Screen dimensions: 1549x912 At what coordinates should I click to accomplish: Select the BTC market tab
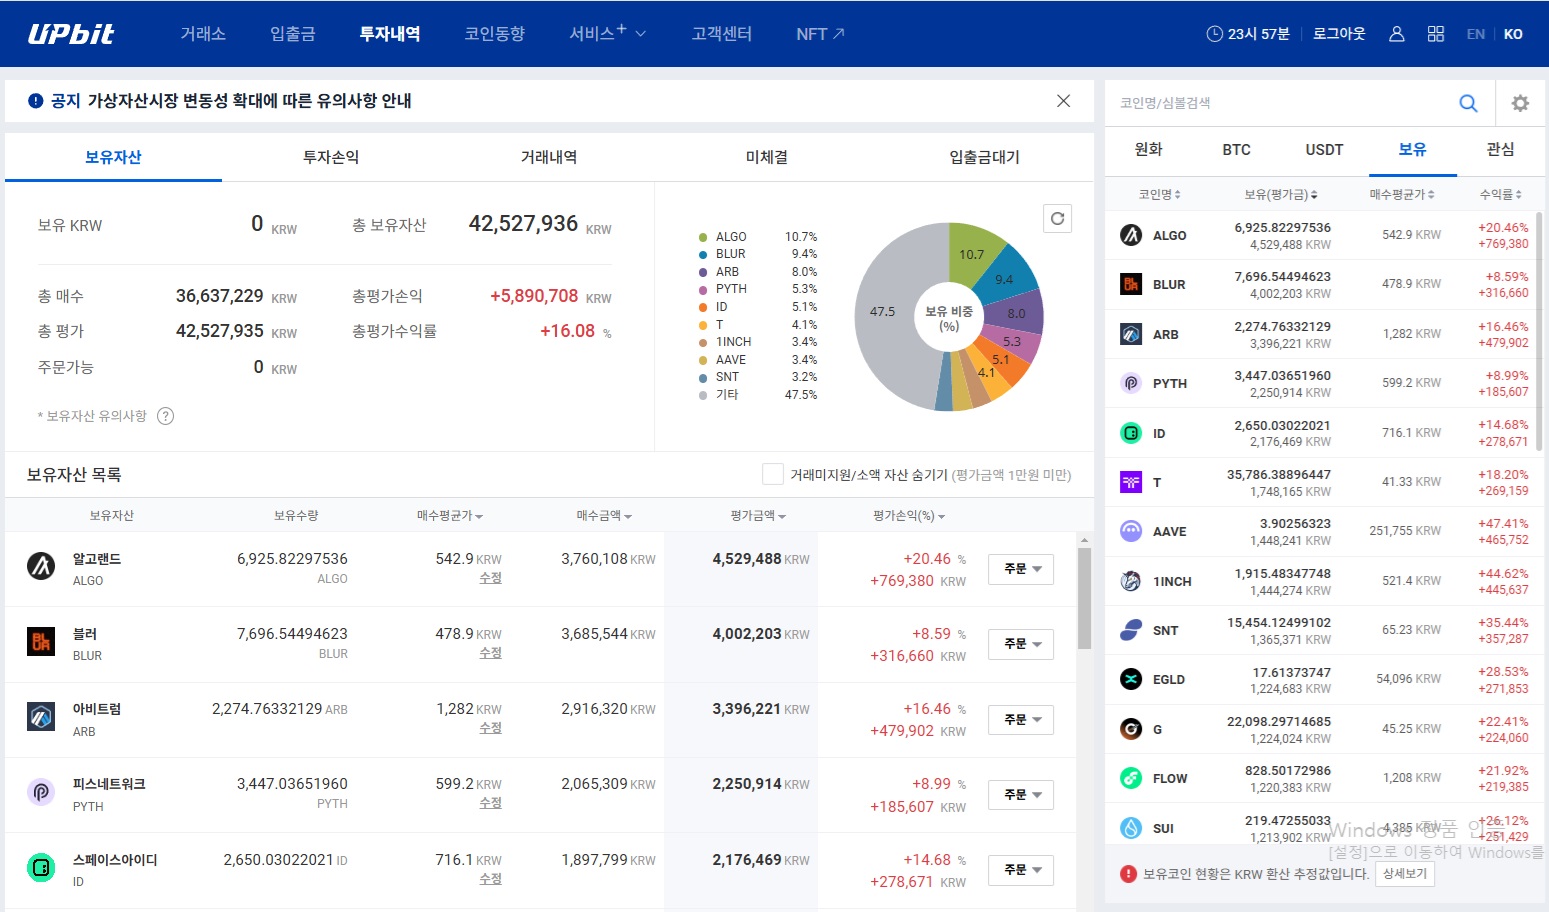coord(1237,150)
